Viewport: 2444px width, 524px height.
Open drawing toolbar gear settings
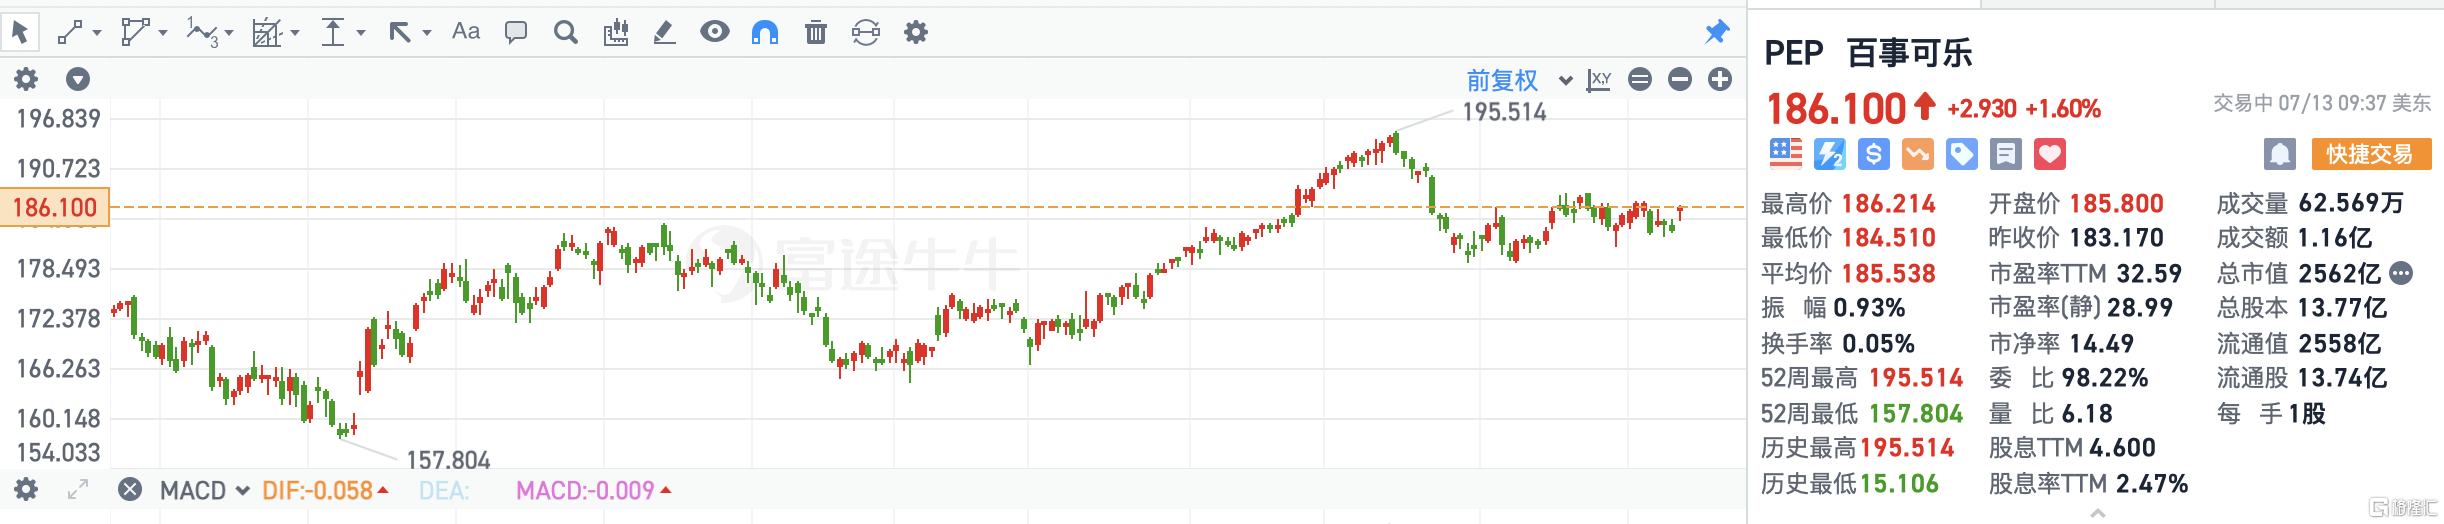[916, 33]
